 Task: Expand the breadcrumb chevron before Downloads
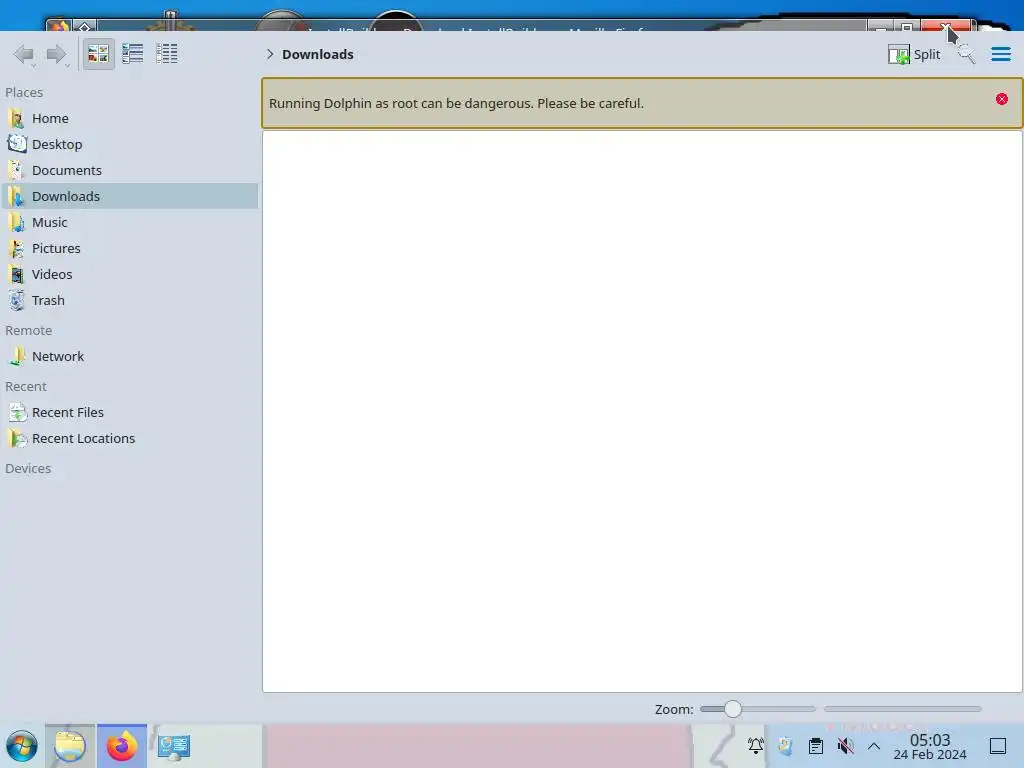click(270, 54)
